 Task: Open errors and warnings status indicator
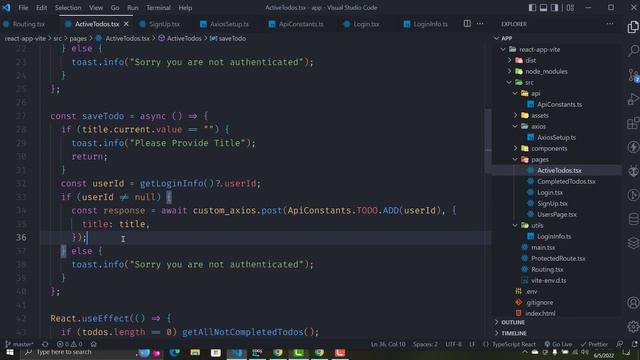[69, 344]
